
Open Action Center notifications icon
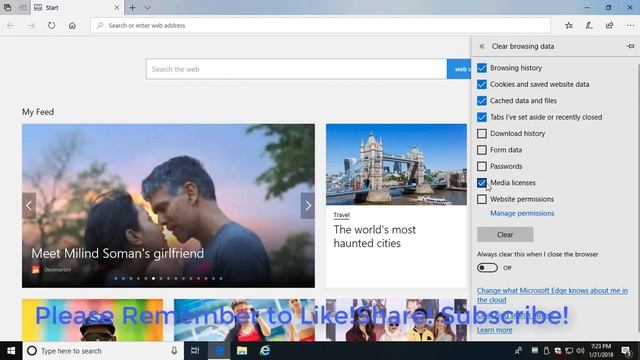pos(627,351)
